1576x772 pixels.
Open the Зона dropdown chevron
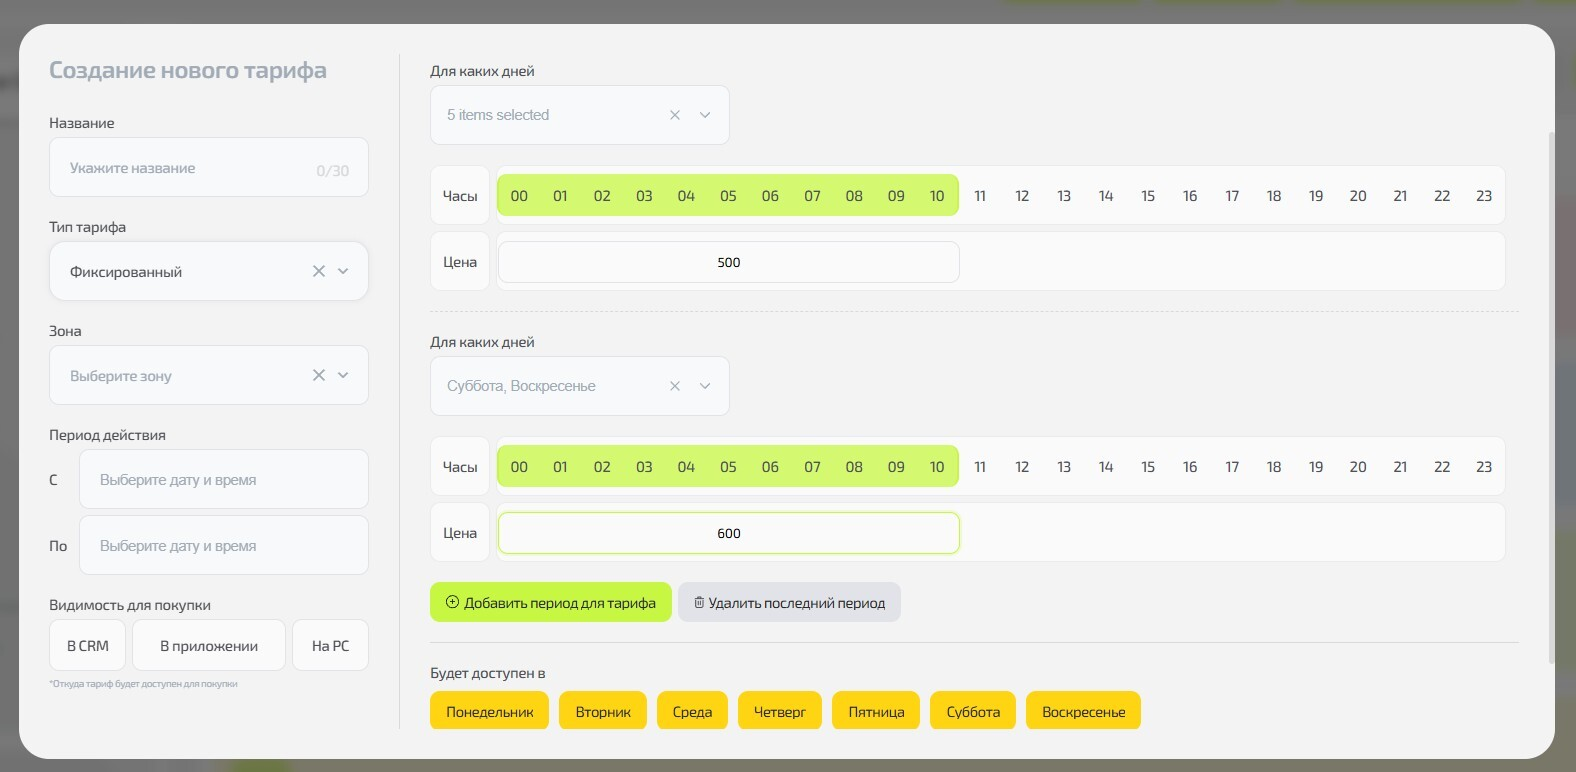(x=343, y=375)
